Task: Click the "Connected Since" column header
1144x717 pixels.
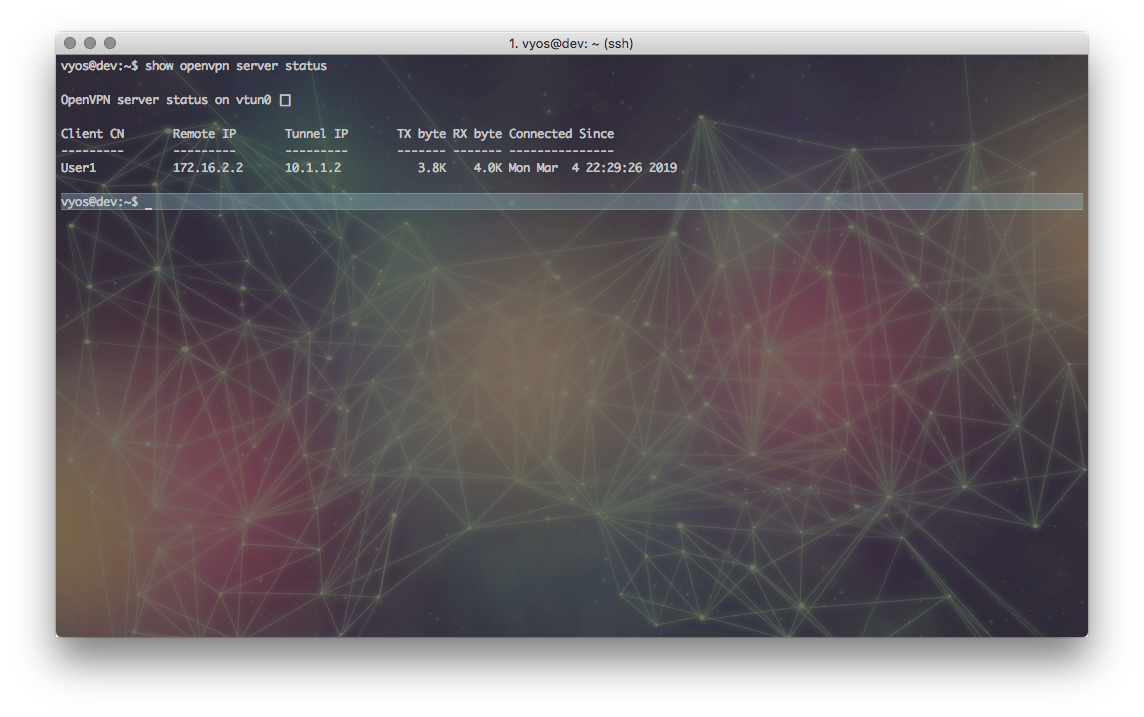Action: pos(561,134)
